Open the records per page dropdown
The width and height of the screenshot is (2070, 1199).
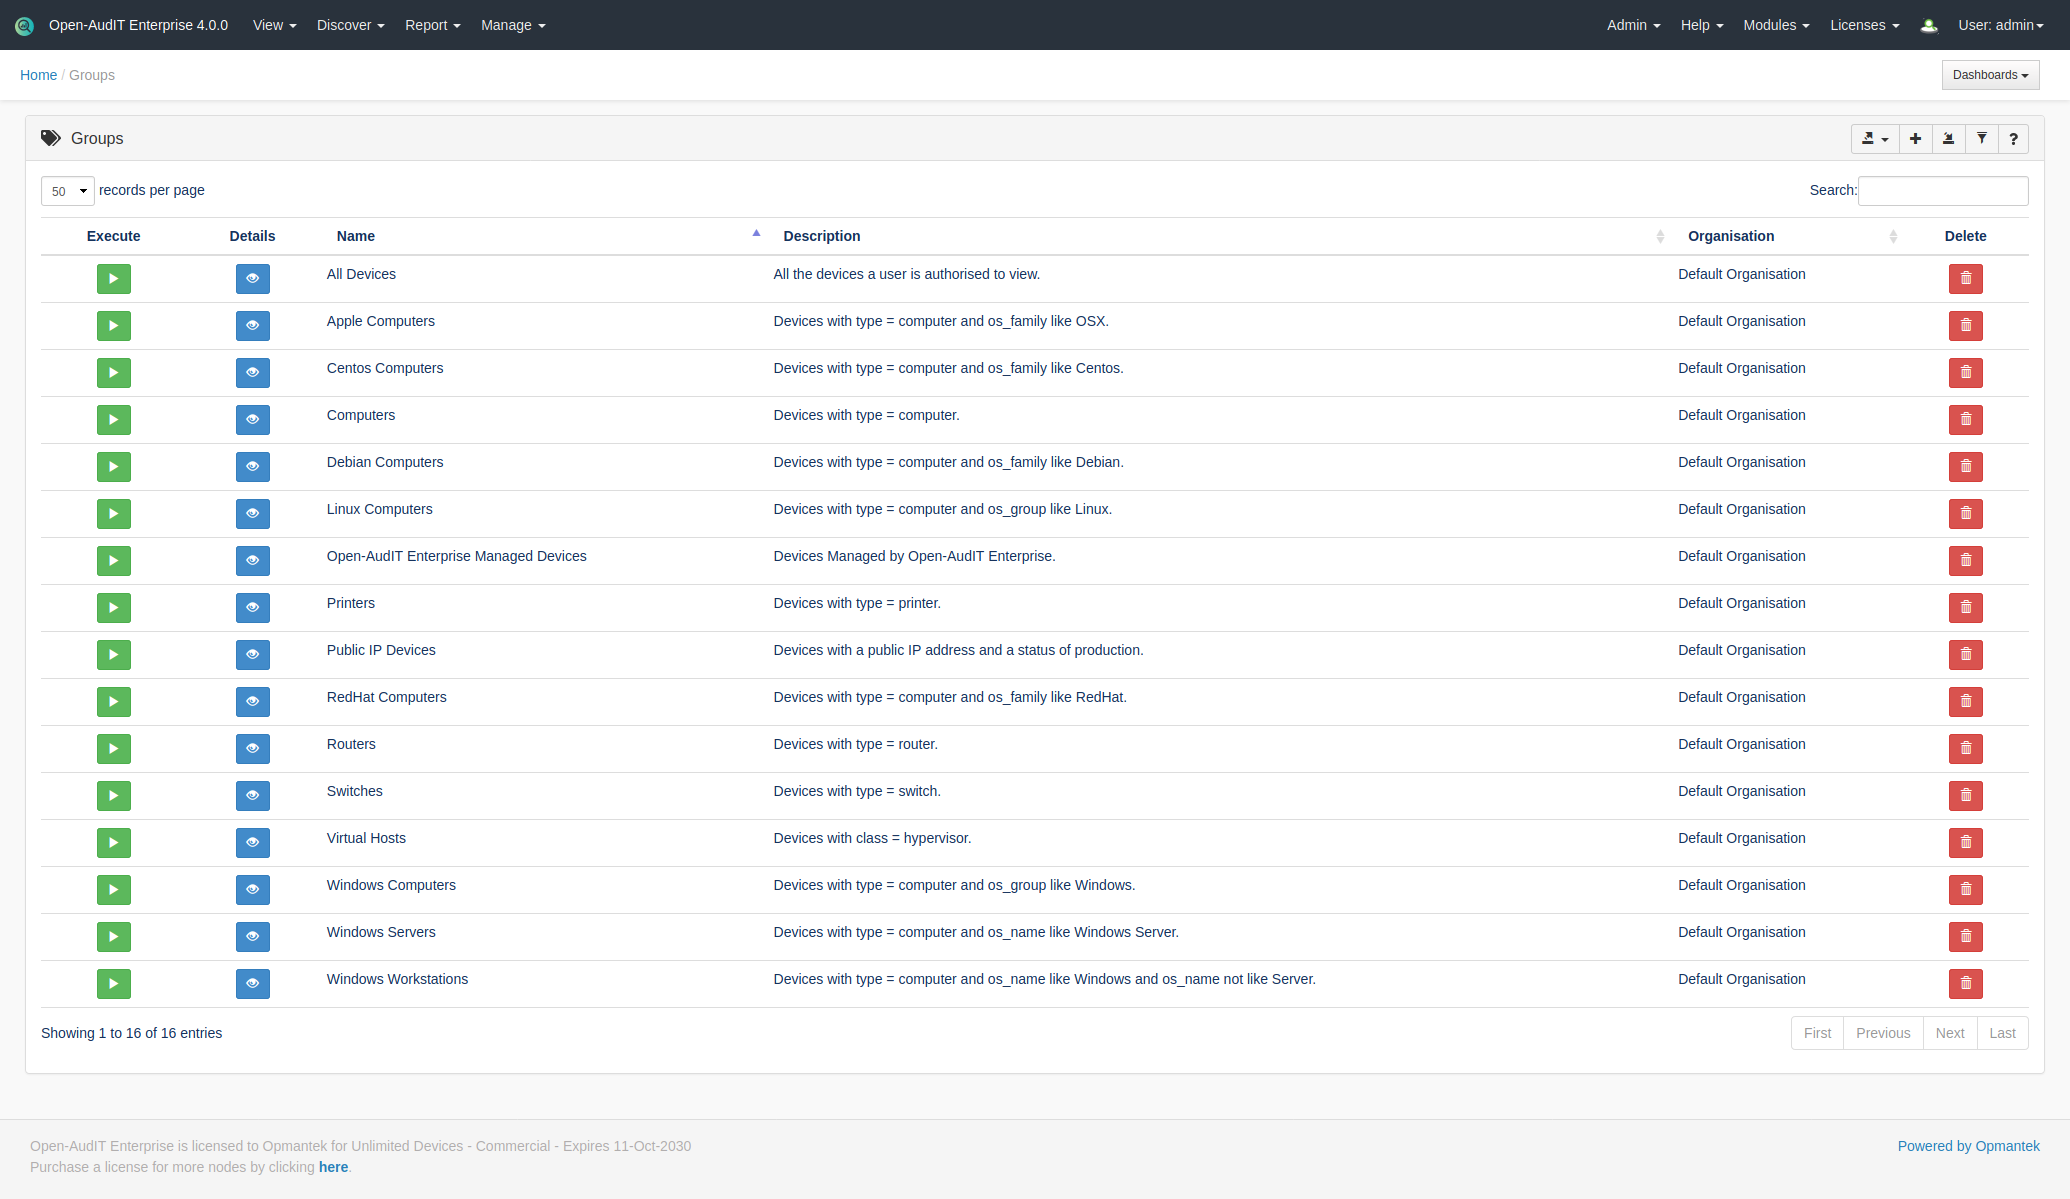[x=68, y=191]
